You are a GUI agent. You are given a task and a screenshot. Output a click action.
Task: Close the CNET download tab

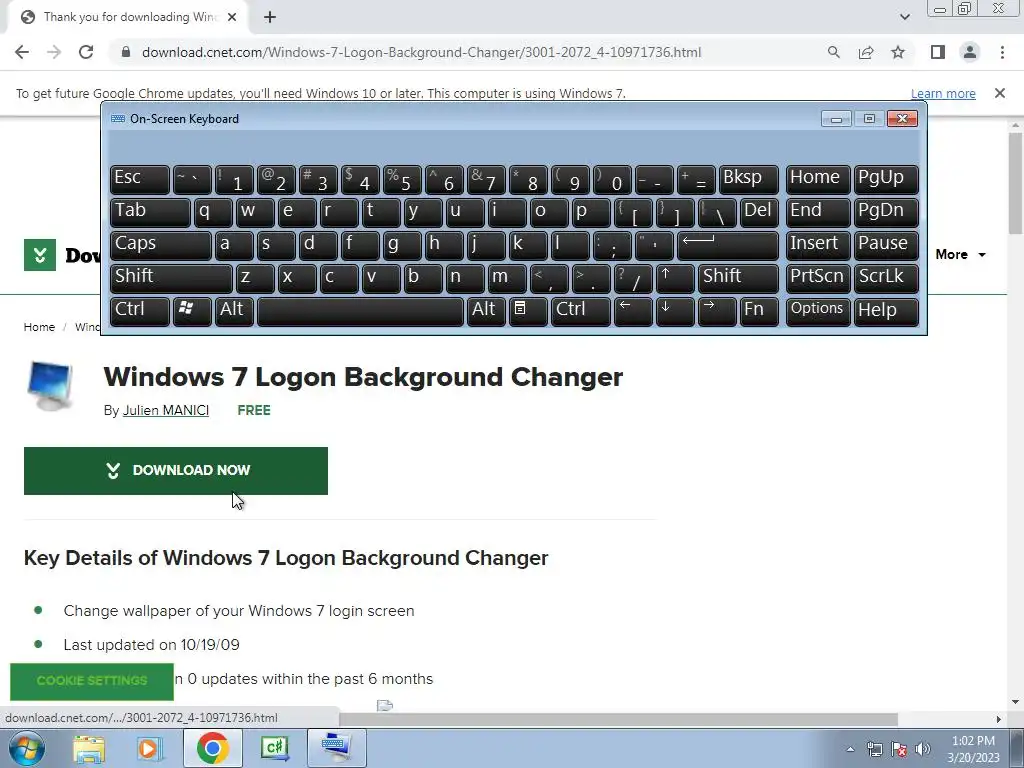[x=232, y=17]
